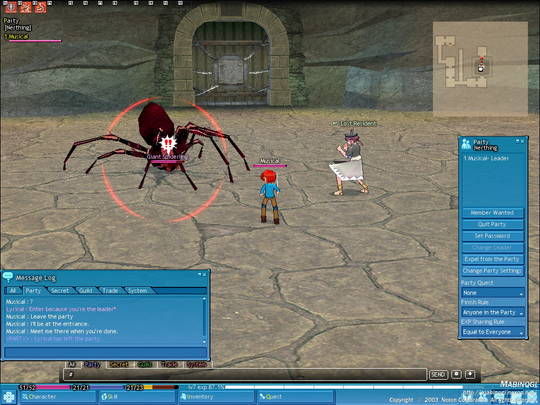Screen dimensions: 540x405
Task: Switch to the Secret tab in Message Log
Action: [x=60, y=291]
